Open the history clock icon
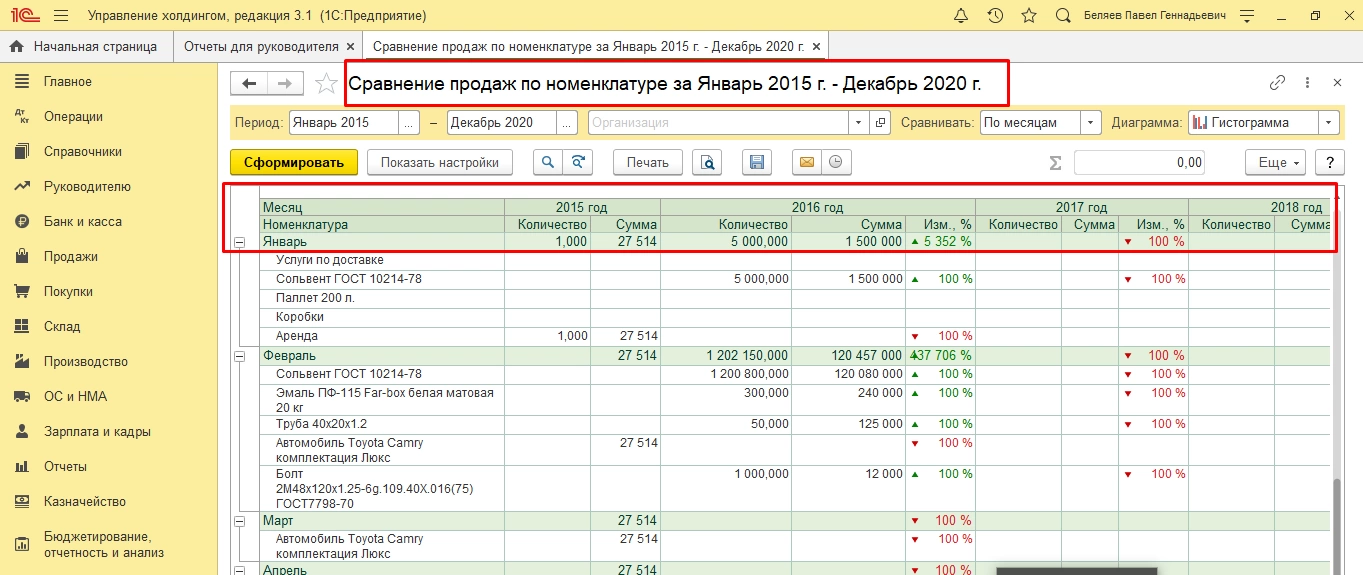Viewport: 1363px width, 575px height. [x=995, y=16]
